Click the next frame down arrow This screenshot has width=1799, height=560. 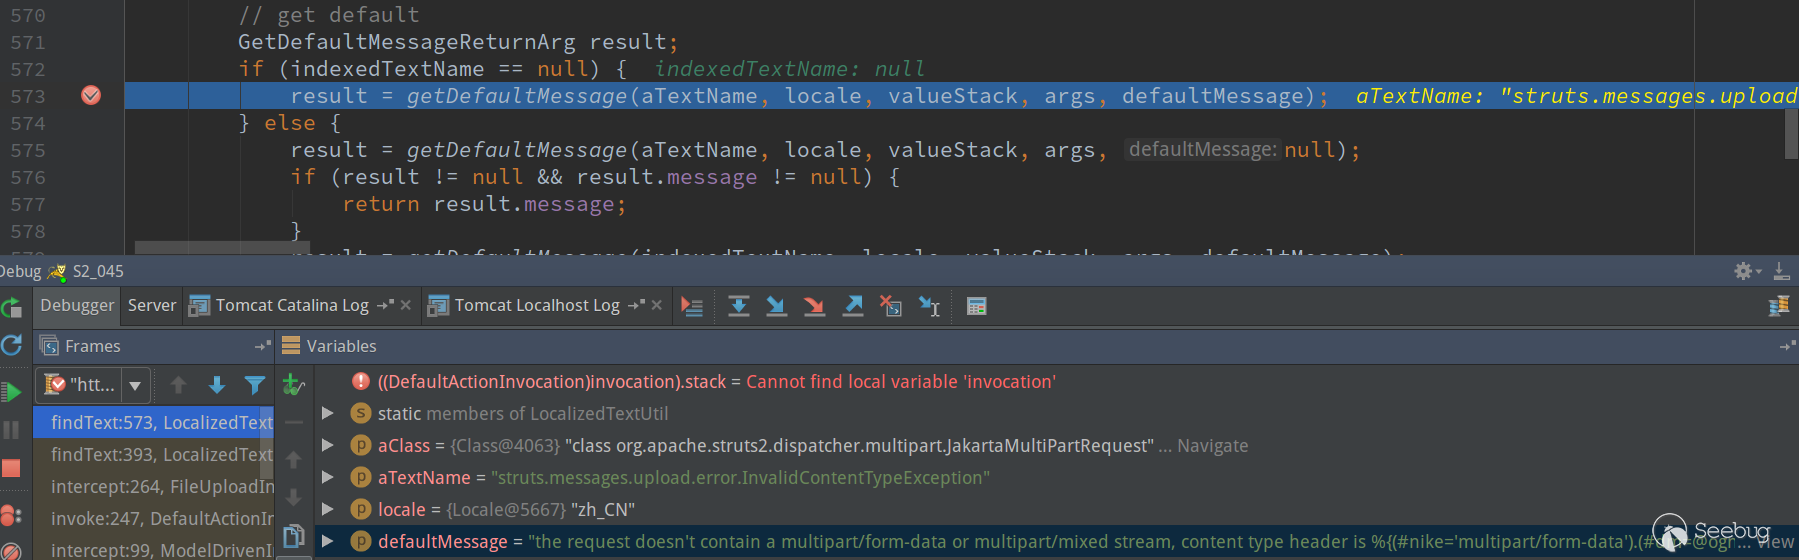217,385
